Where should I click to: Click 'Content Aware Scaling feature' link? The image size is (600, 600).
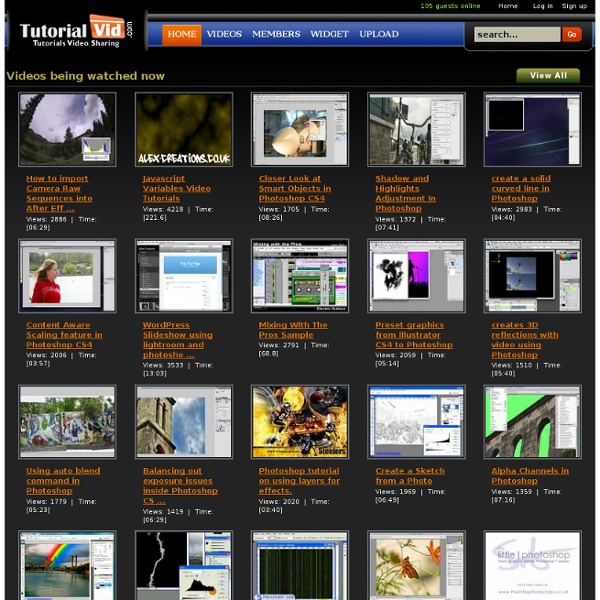pyautogui.click(x=64, y=335)
